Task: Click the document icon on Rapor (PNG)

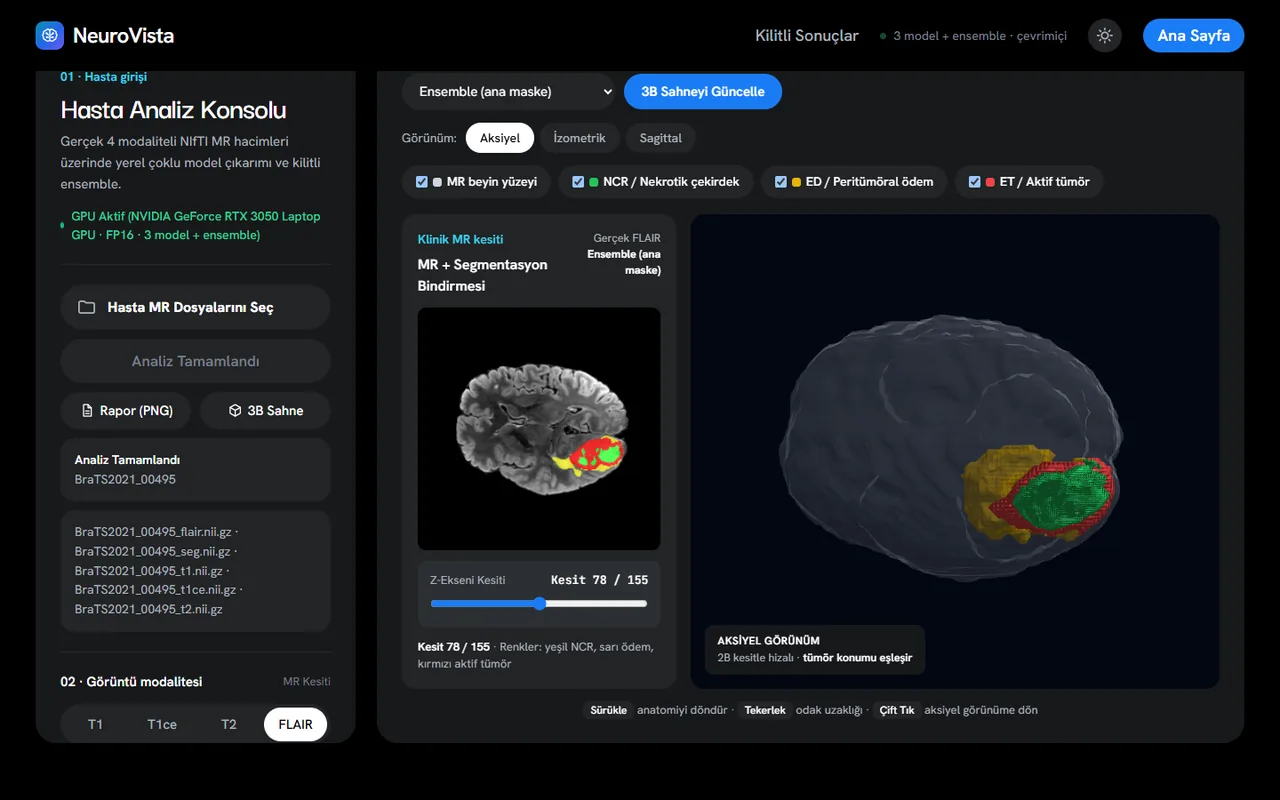Action: (86, 410)
